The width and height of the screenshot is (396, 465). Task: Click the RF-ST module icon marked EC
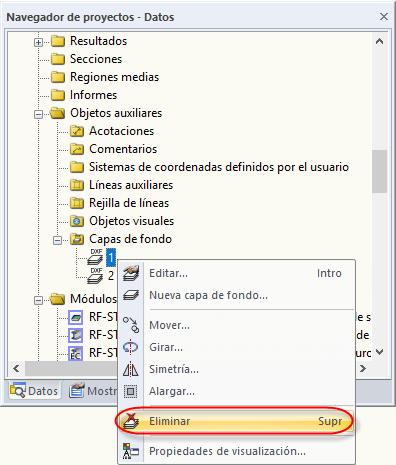(75, 353)
